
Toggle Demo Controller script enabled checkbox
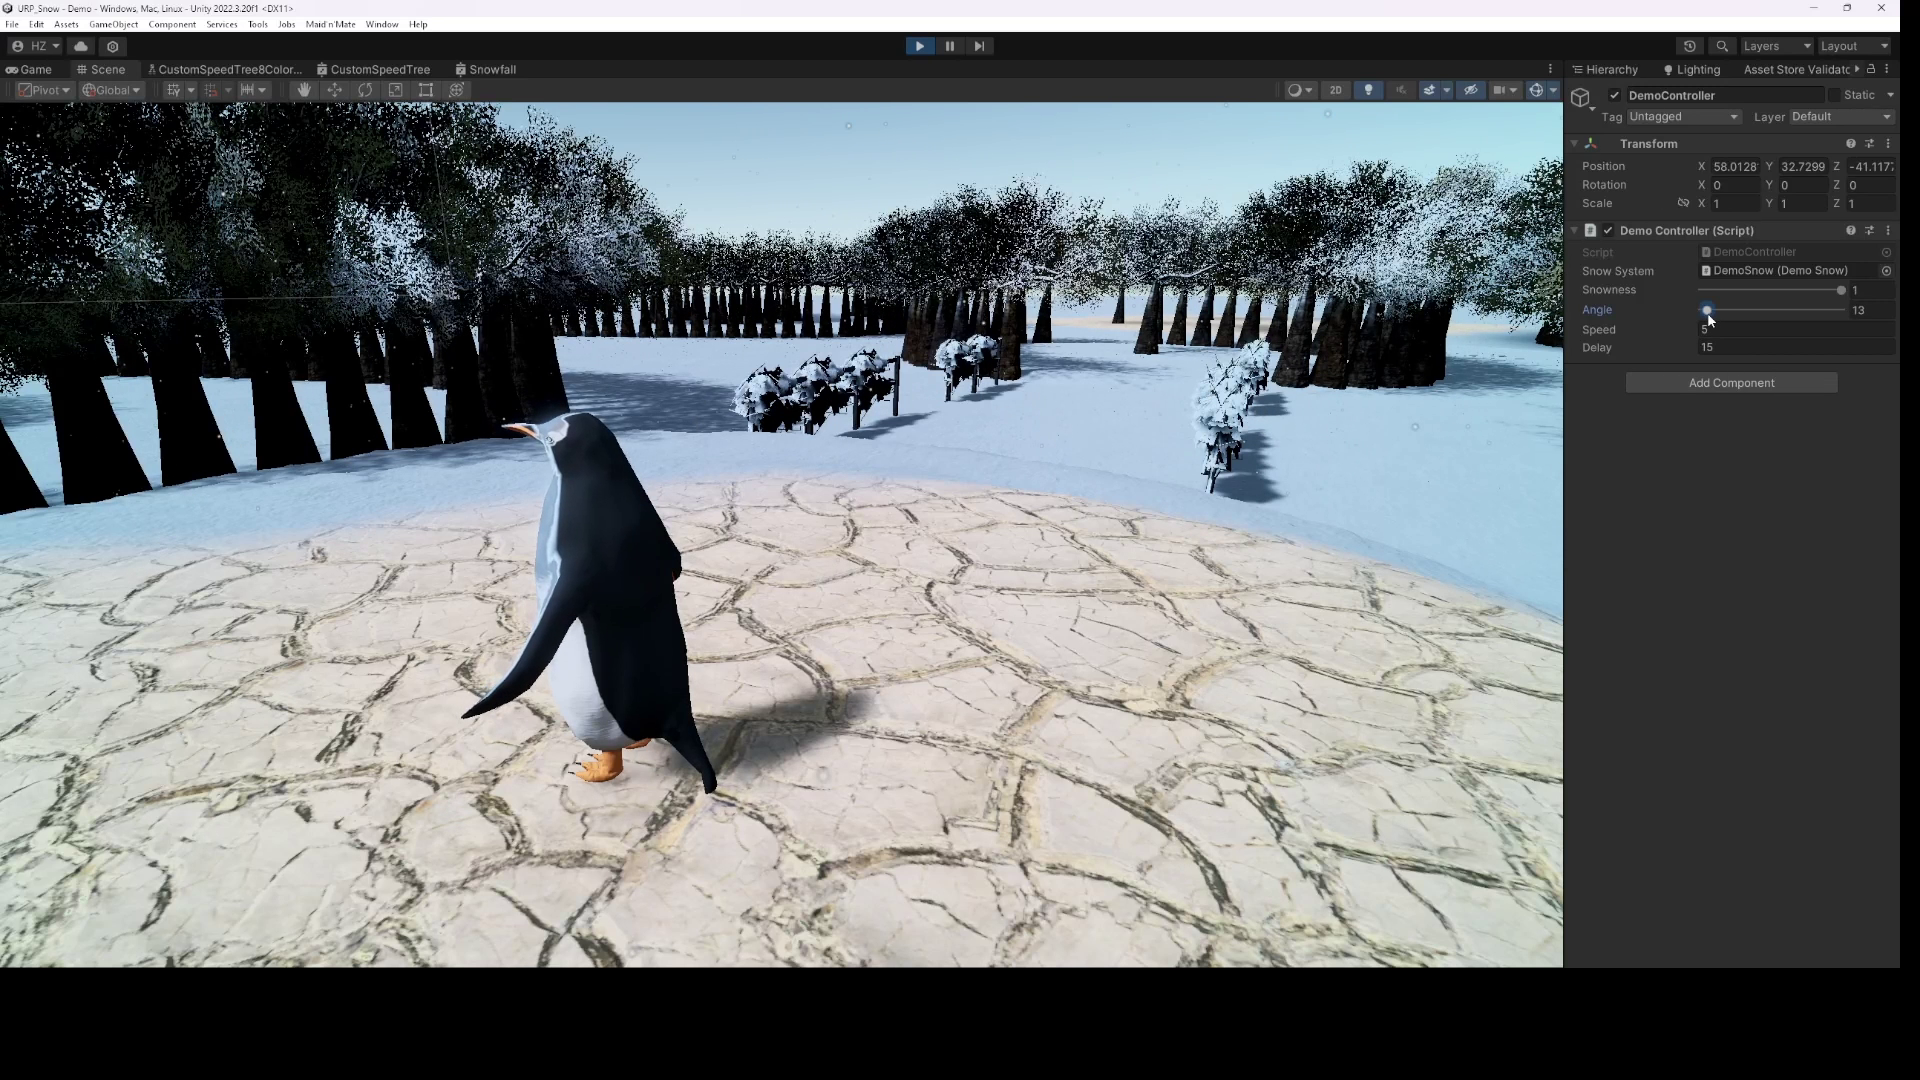[x=1608, y=231]
